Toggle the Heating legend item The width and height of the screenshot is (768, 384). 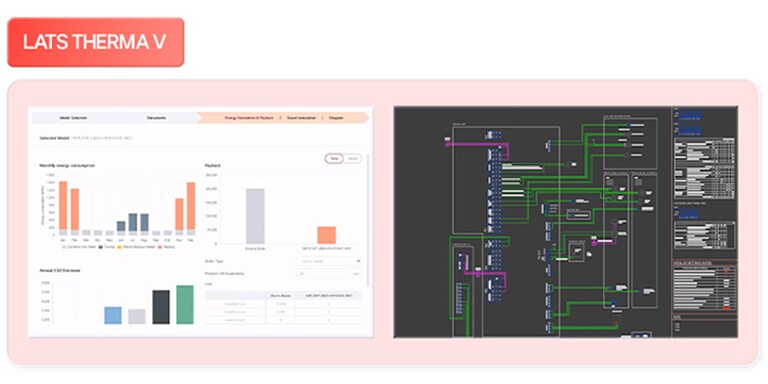coord(166,247)
